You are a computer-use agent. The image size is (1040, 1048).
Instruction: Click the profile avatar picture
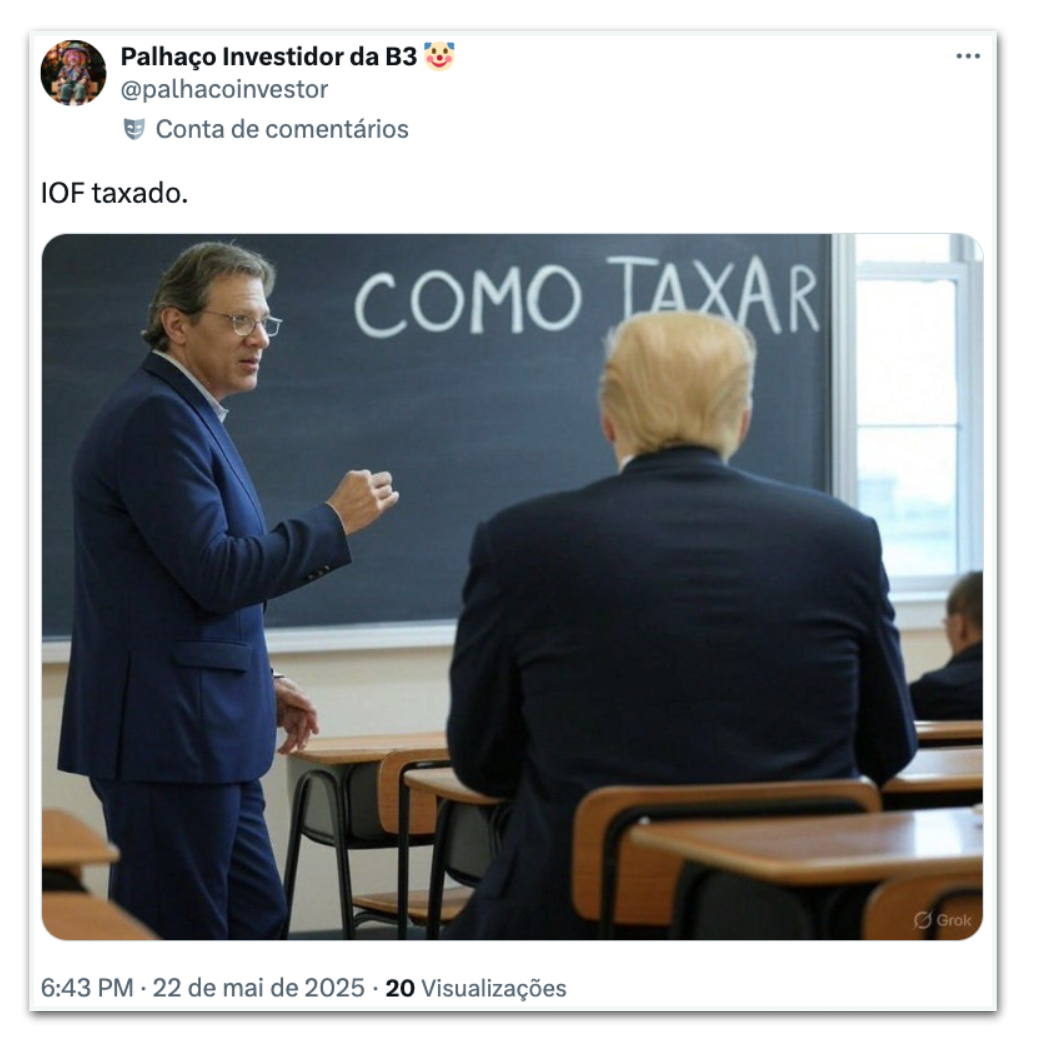tap(73, 73)
